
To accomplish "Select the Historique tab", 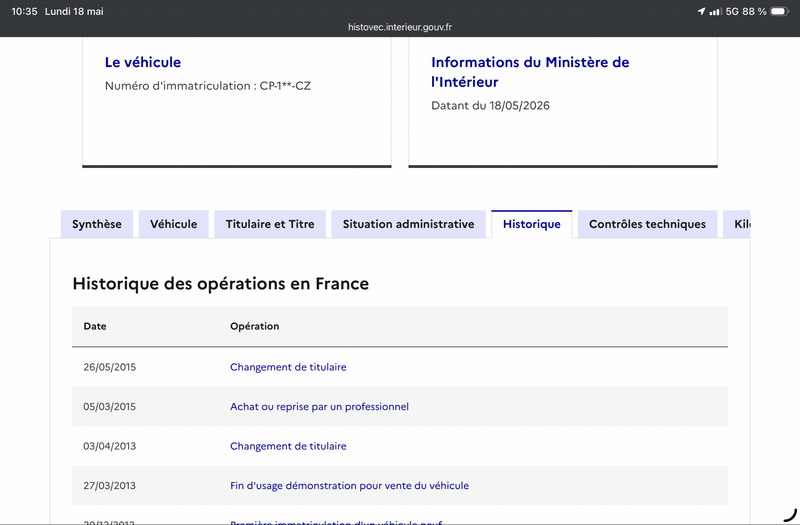I will pos(532,224).
